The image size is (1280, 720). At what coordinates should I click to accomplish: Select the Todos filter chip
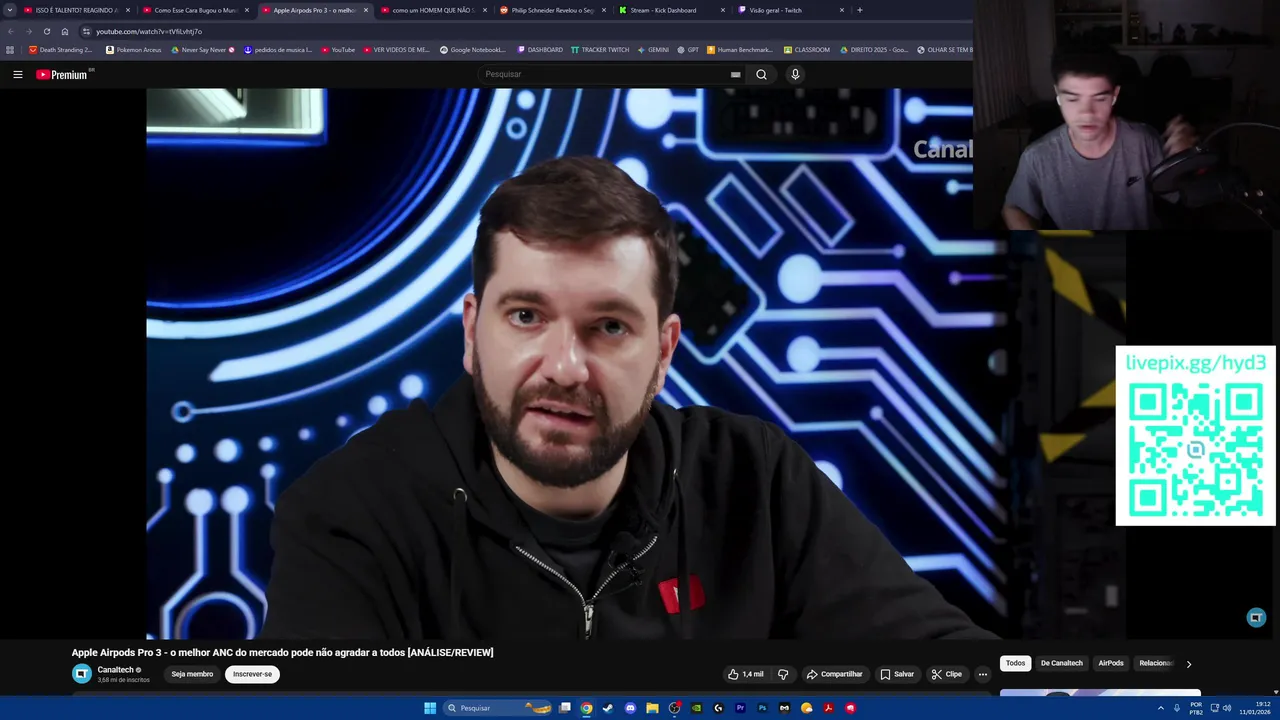pos(1015,663)
